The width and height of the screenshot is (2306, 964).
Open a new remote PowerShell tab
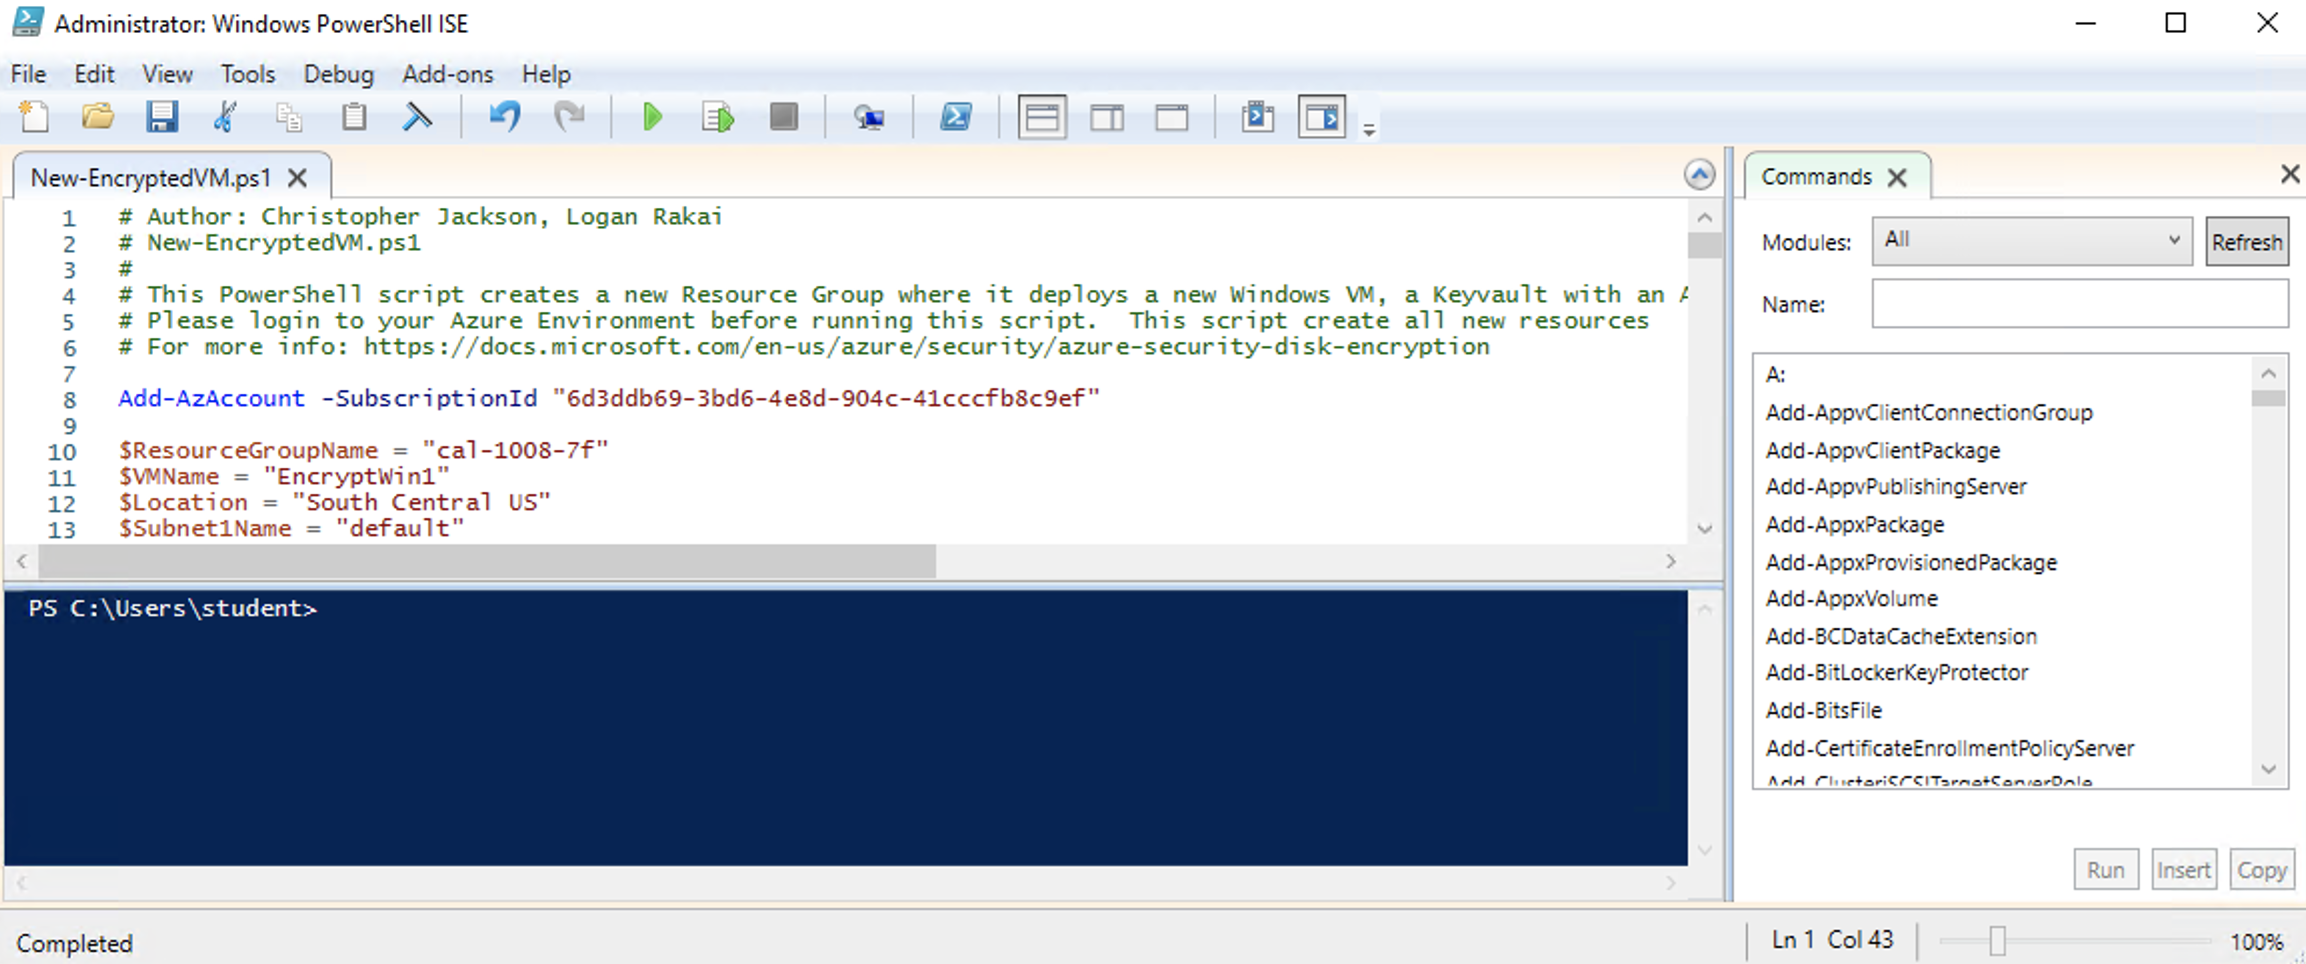(x=868, y=118)
